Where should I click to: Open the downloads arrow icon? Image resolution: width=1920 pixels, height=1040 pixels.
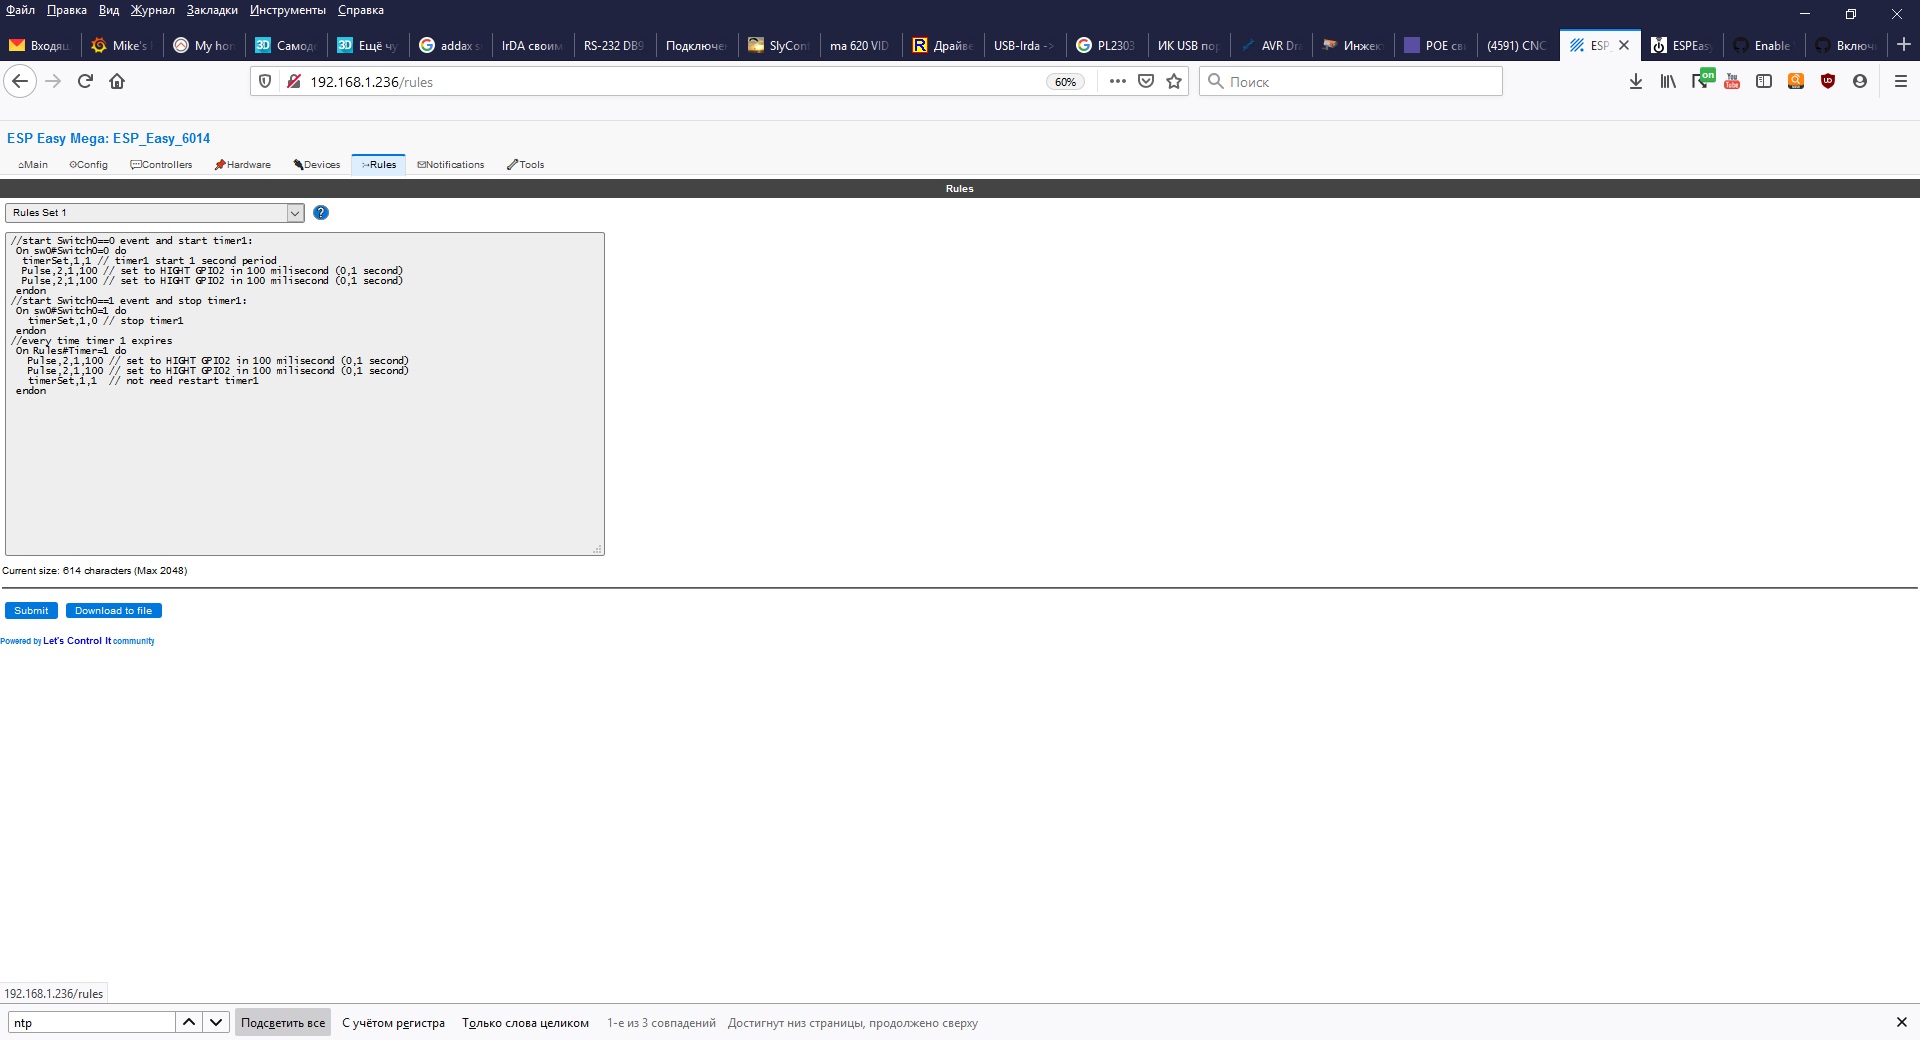tap(1635, 82)
